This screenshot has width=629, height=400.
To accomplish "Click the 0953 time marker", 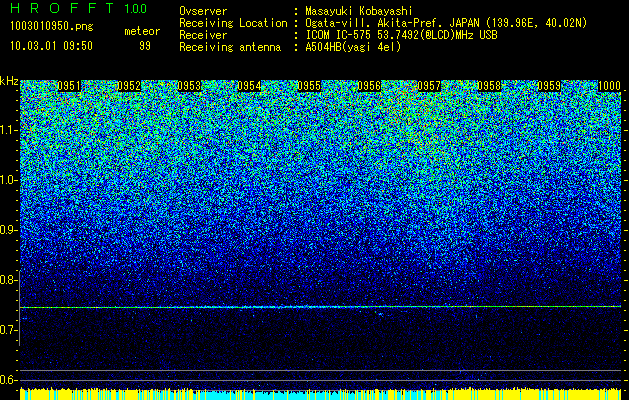I will click(189, 86).
